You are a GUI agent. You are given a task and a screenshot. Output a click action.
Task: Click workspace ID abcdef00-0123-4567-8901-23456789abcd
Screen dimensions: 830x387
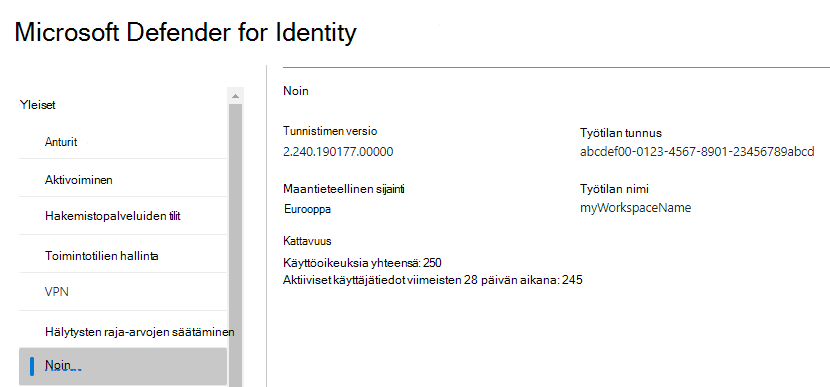(x=697, y=152)
